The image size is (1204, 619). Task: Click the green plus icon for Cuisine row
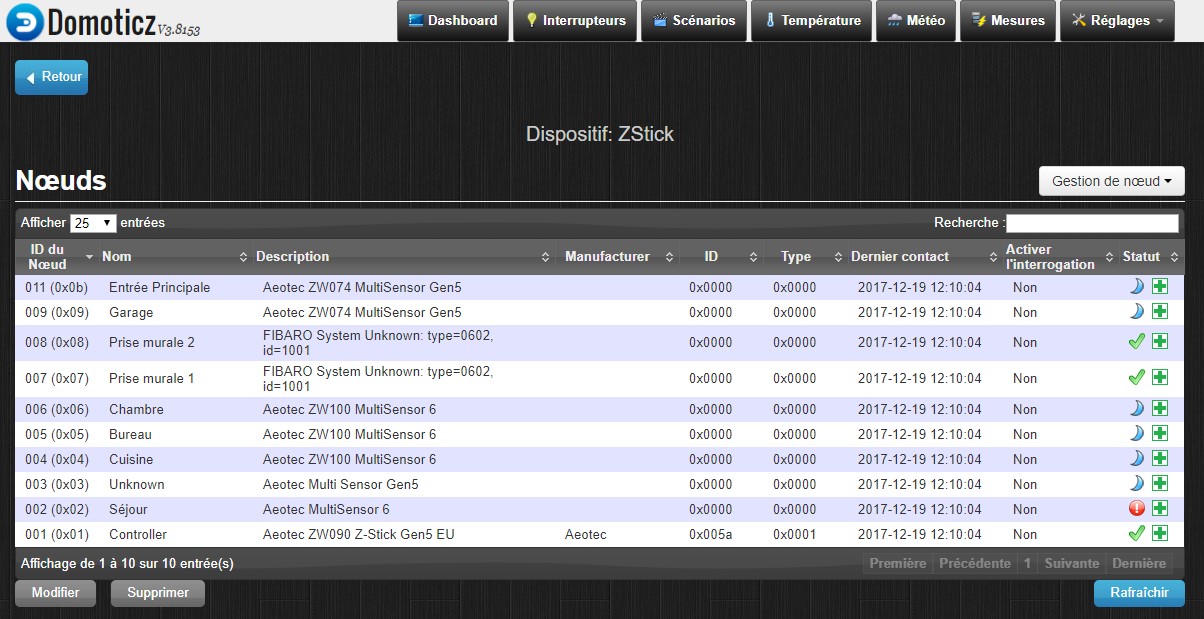click(x=1160, y=458)
